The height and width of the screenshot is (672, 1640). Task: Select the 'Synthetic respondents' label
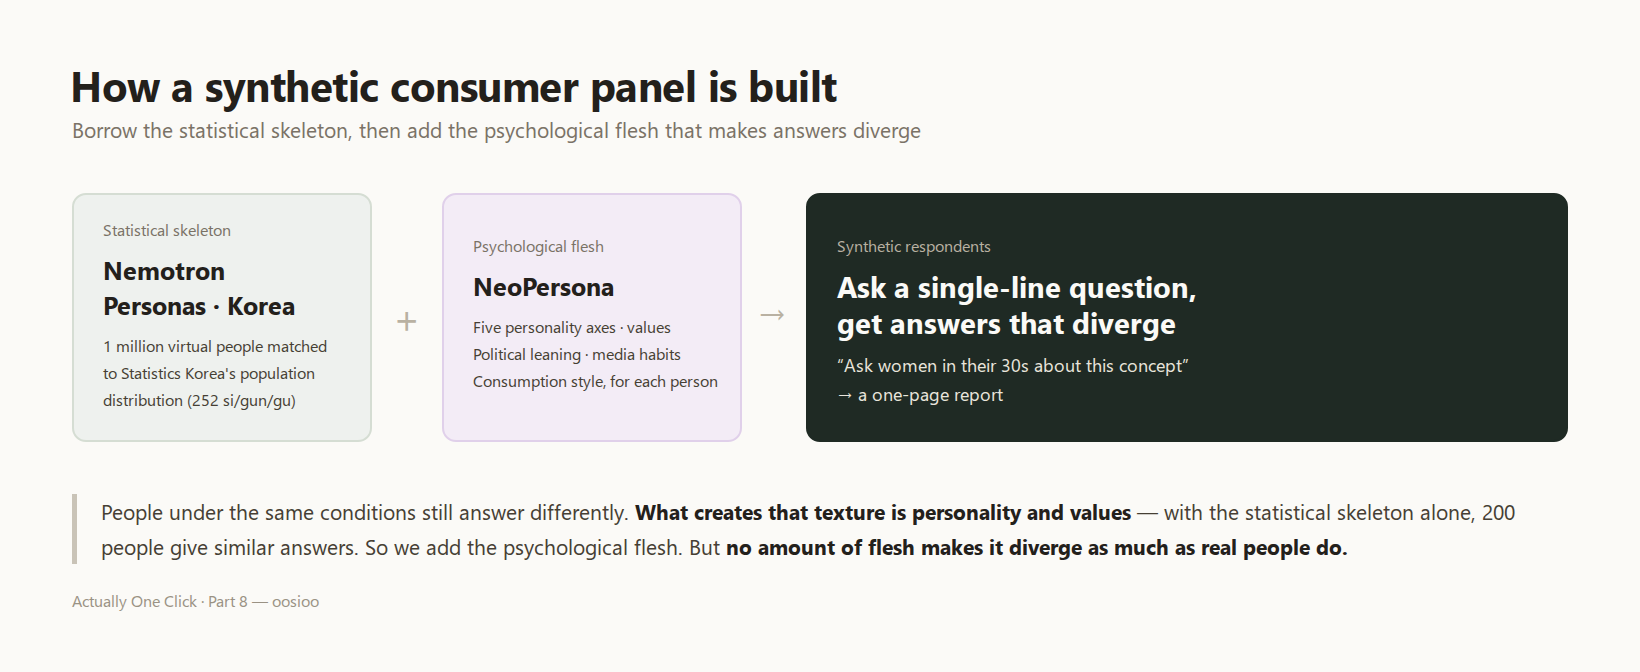914,246
